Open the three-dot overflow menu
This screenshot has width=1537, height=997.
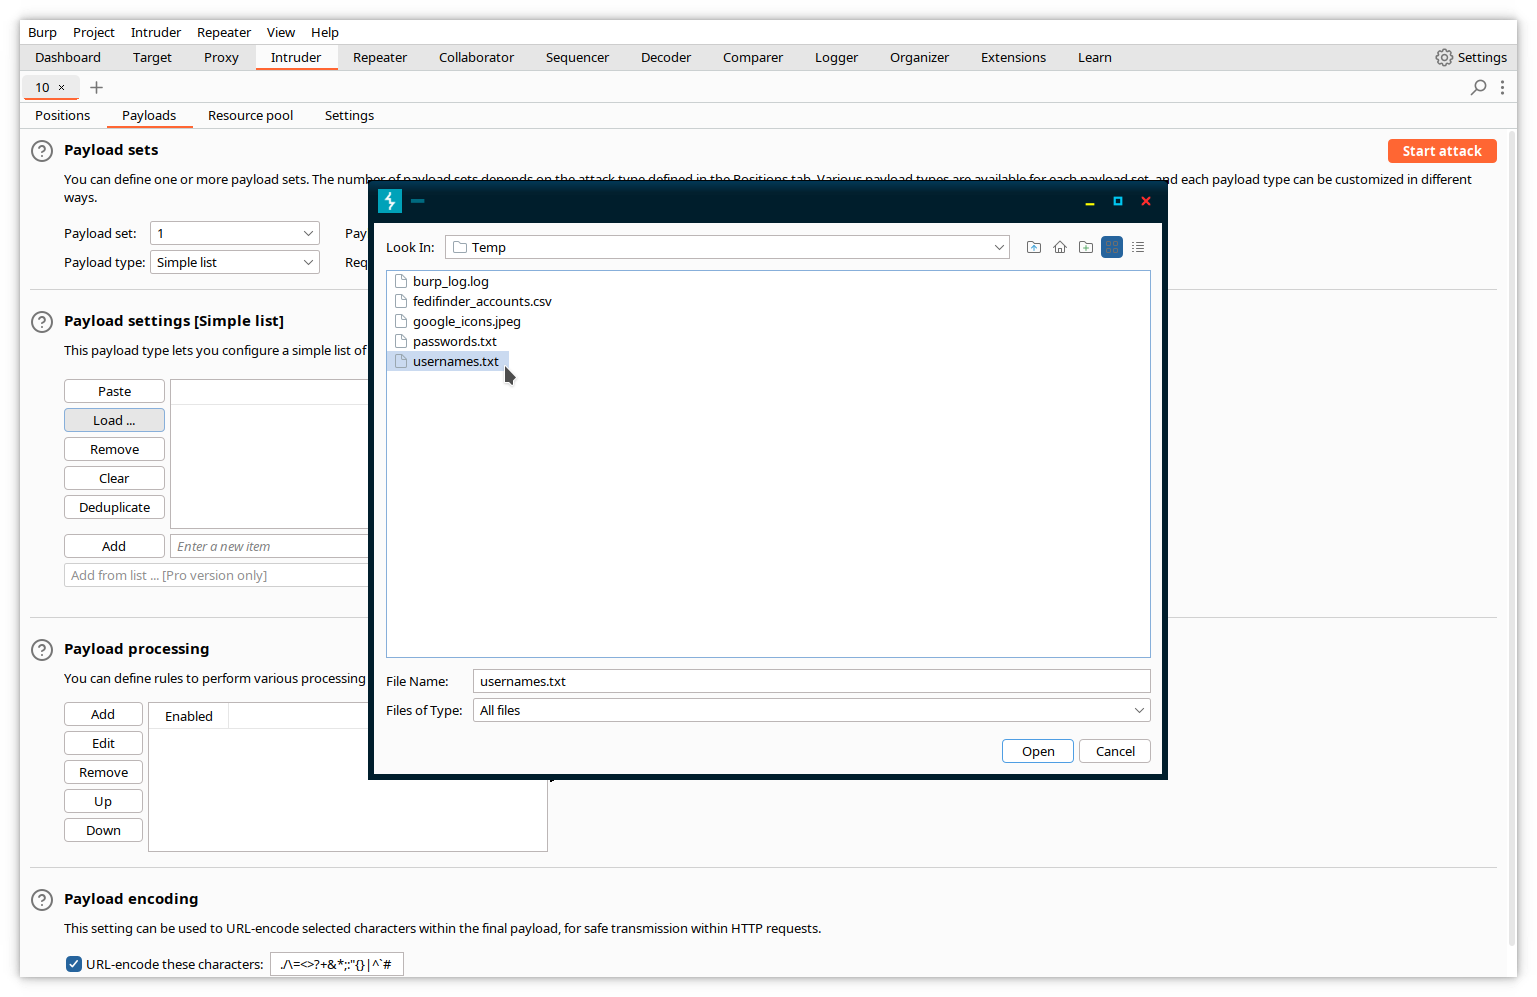[x=1503, y=87]
